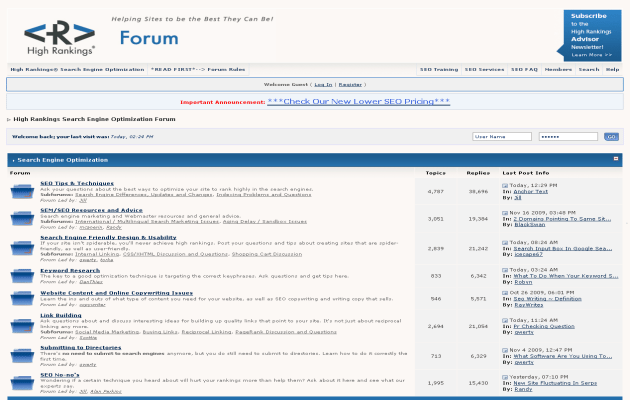630x400 pixels.
Task: Click last-post icon beside Oct 26 2009
Action: click(505, 293)
